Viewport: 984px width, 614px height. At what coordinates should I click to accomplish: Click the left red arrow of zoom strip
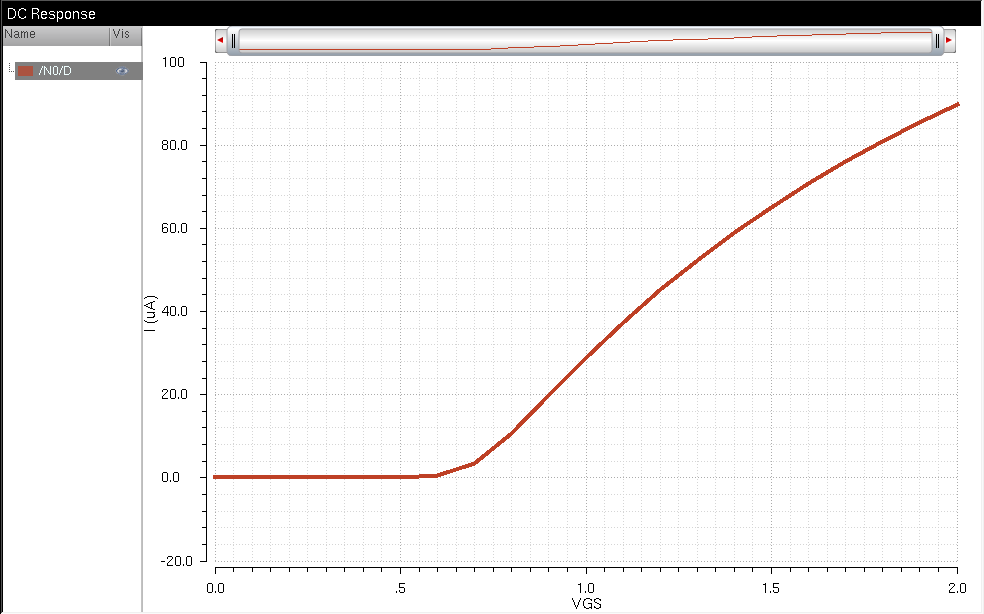pos(220,40)
